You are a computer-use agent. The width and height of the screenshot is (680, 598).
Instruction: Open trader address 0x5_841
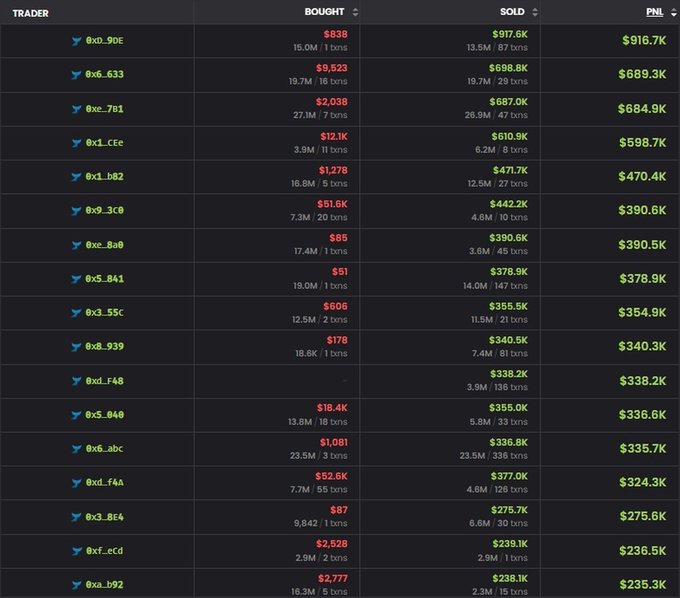[x=105, y=279]
